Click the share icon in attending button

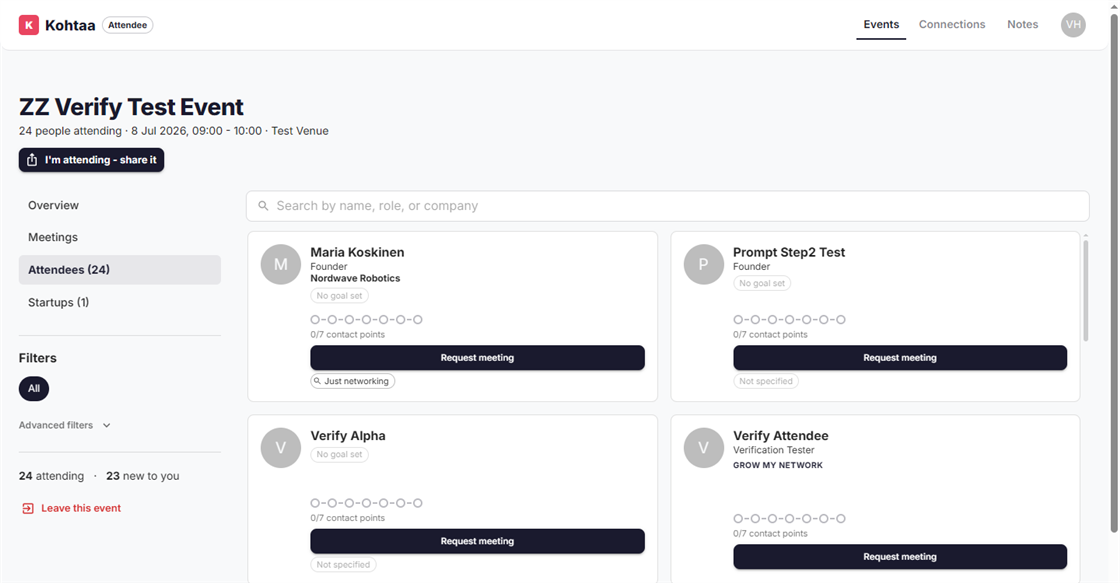pyautogui.click(x=32, y=160)
